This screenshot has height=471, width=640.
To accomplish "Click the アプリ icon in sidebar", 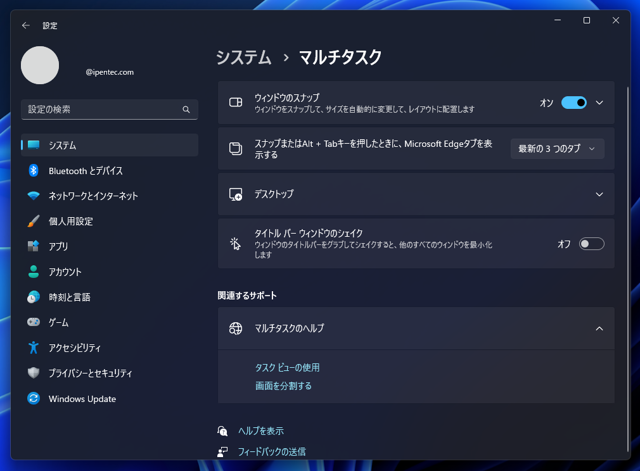I will (33, 246).
